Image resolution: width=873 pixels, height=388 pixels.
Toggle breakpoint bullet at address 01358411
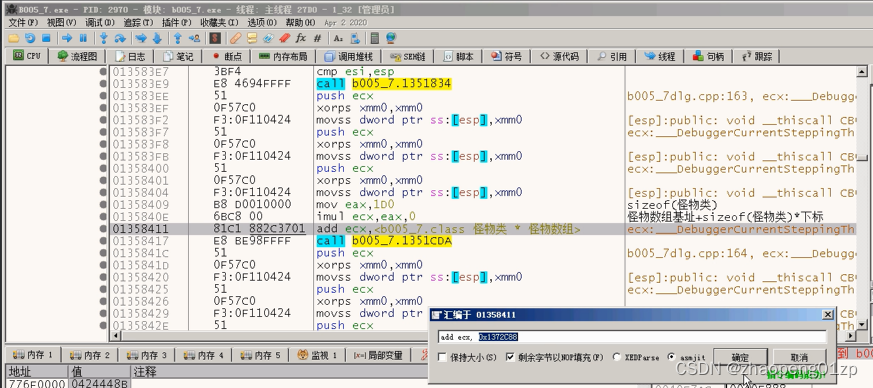click(103, 229)
